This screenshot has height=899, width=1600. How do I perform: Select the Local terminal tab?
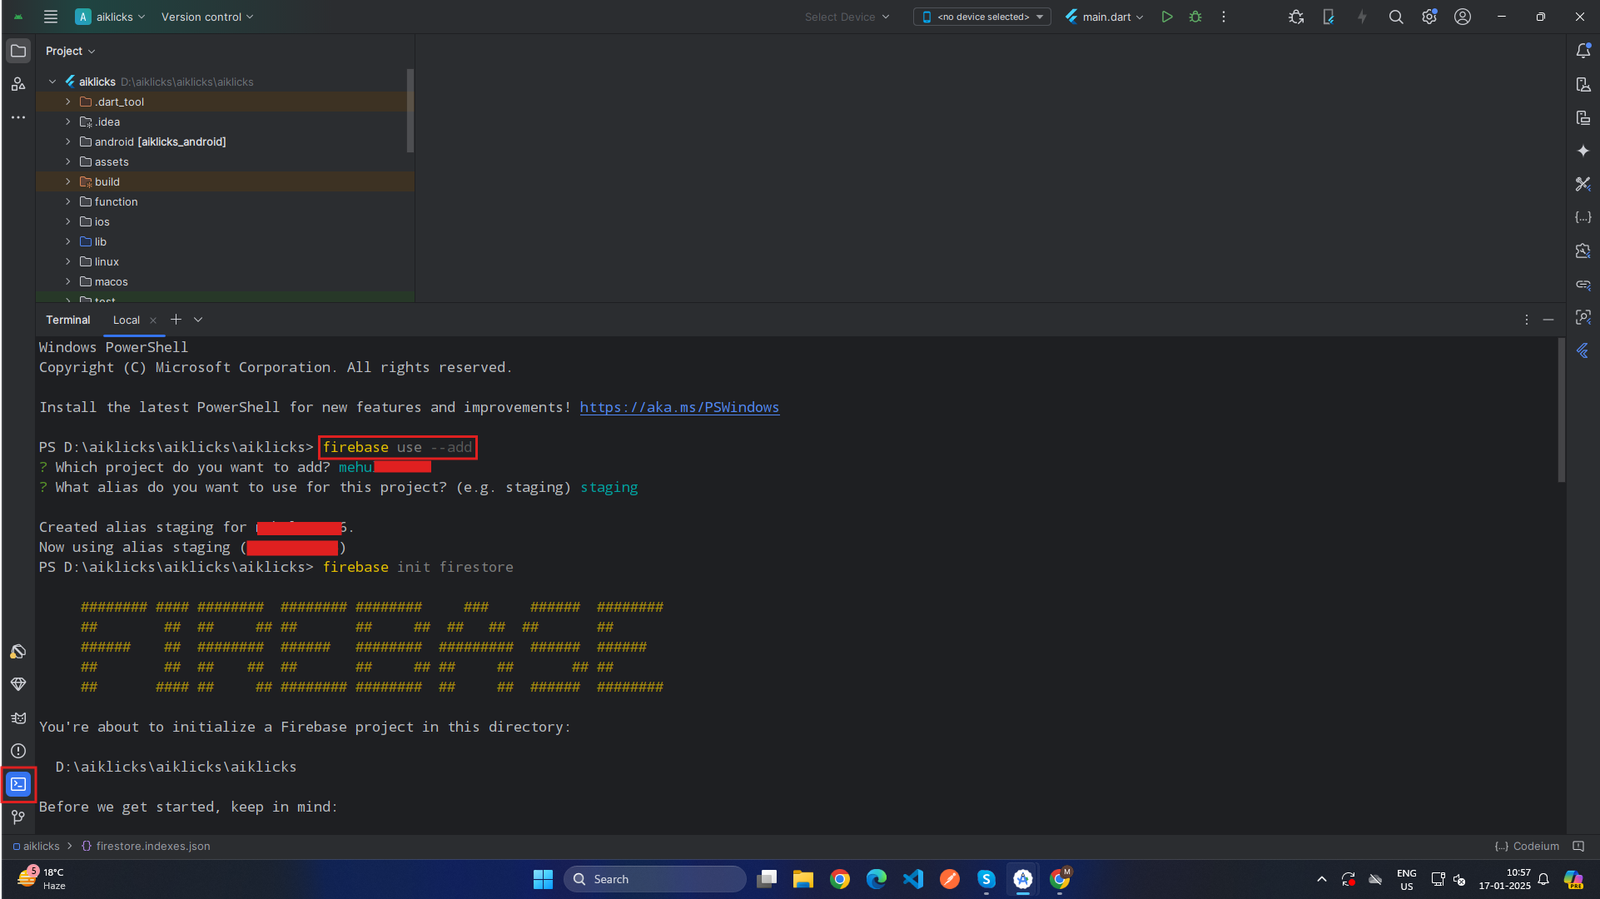pos(126,320)
